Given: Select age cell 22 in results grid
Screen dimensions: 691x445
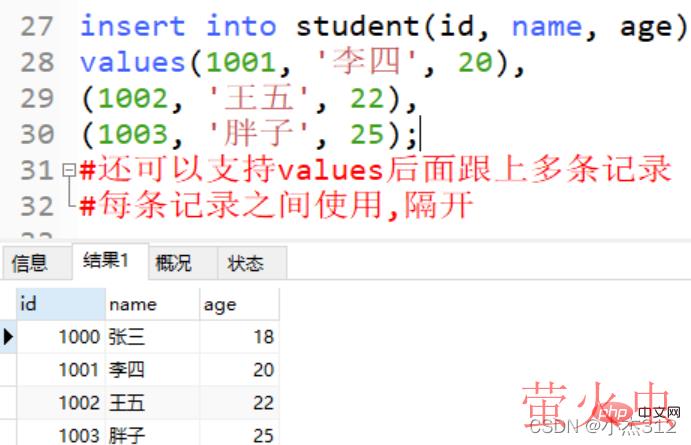Looking at the screenshot, I should [239, 403].
